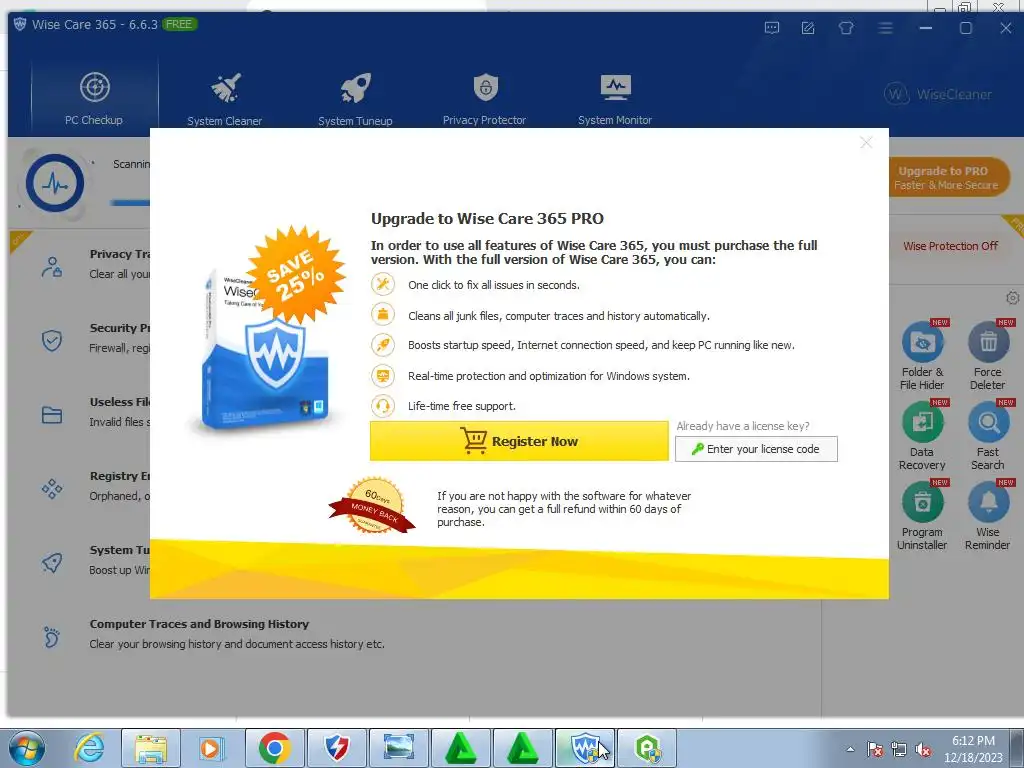Open the Windows Start menu
This screenshot has height=768, width=1024.
tap(27, 748)
